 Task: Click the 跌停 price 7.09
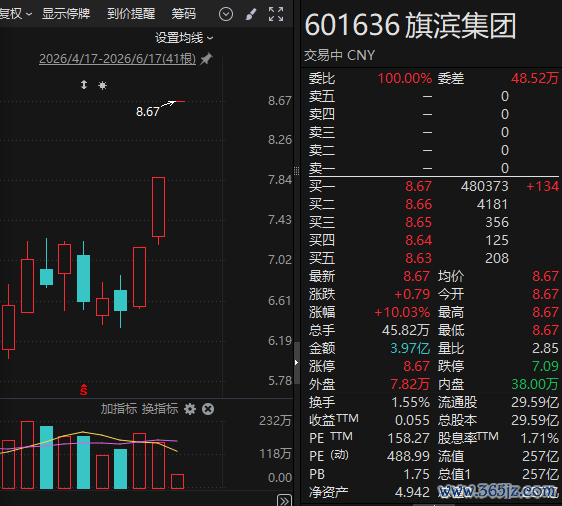tap(545, 366)
